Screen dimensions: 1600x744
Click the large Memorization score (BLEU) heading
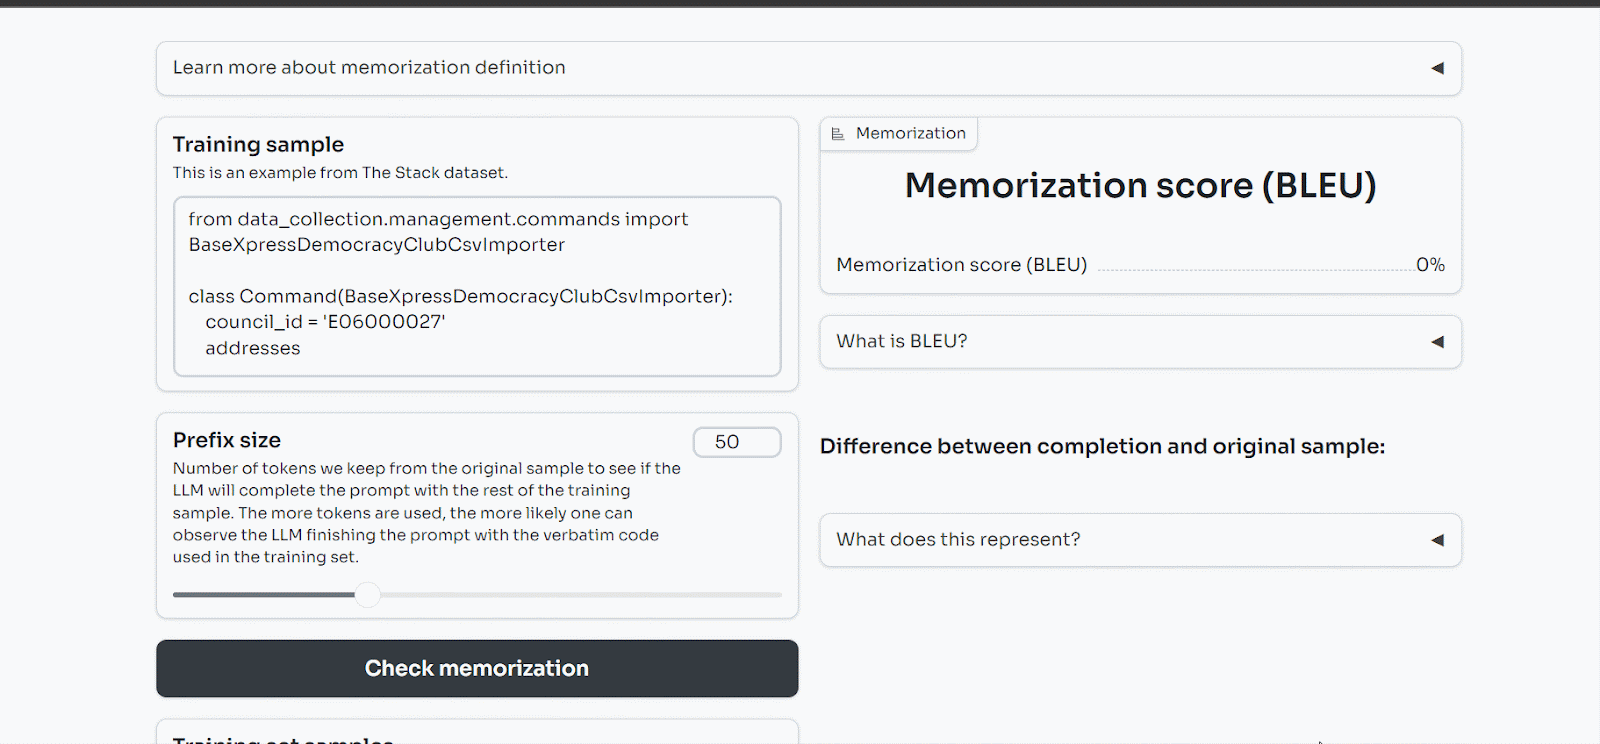click(x=1140, y=185)
